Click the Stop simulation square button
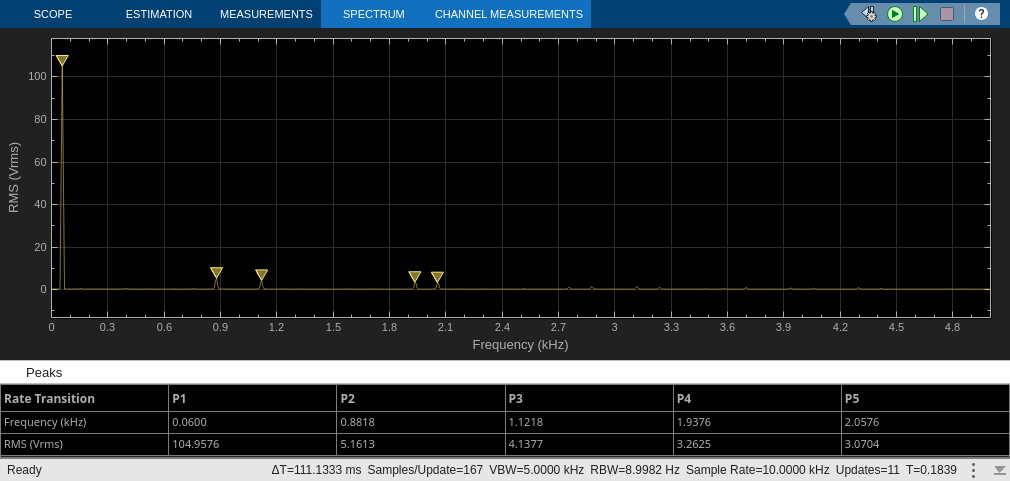This screenshot has height=481, width=1010. click(x=947, y=14)
